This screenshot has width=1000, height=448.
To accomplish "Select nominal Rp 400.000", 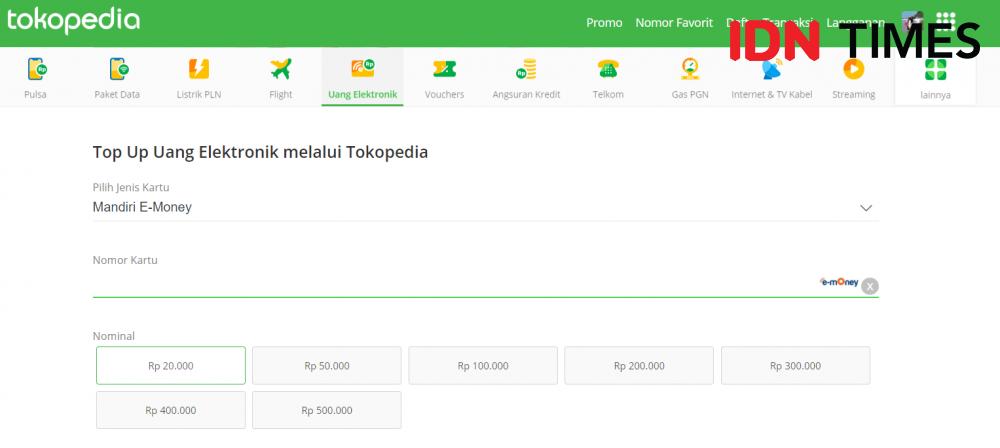I will [171, 410].
